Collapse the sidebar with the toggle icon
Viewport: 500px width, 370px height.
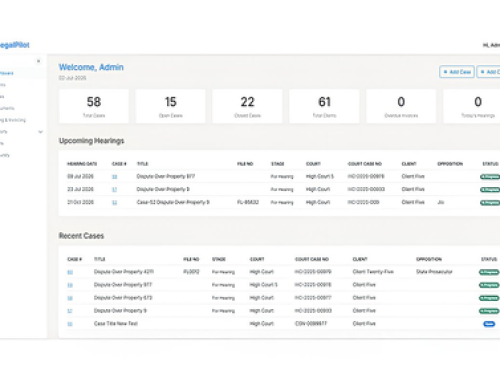(x=38, y=61)
